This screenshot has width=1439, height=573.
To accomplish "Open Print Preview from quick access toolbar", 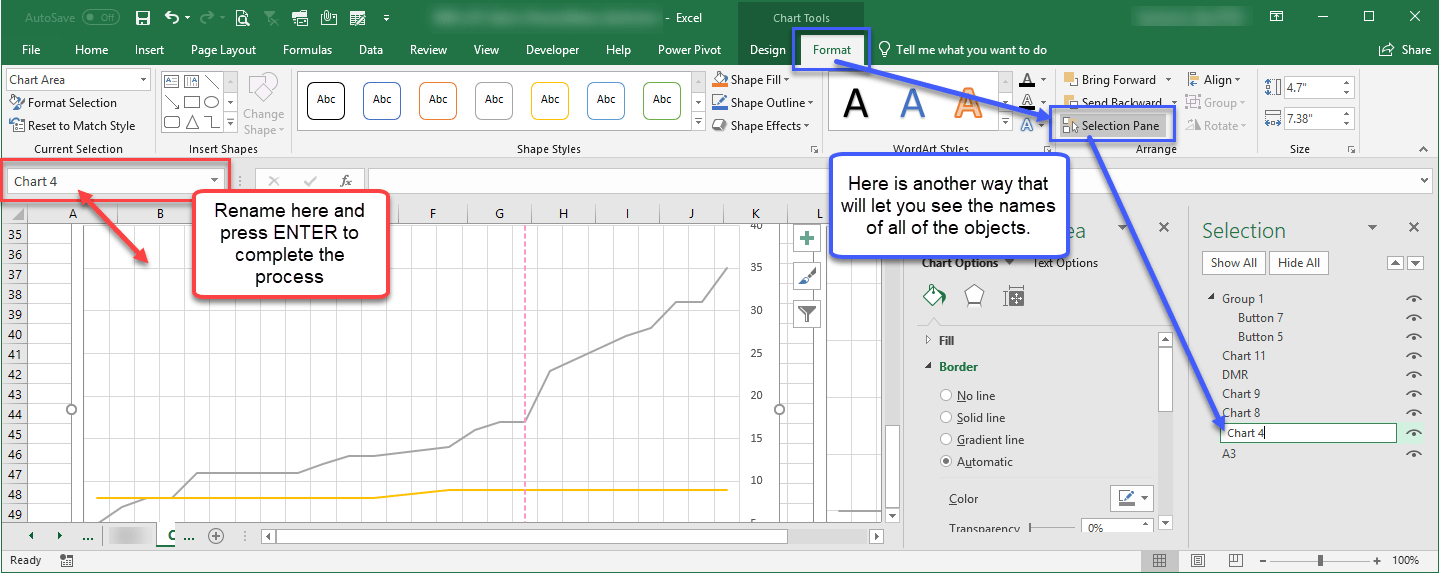I will pyautogui.click(x=242, y=18).
